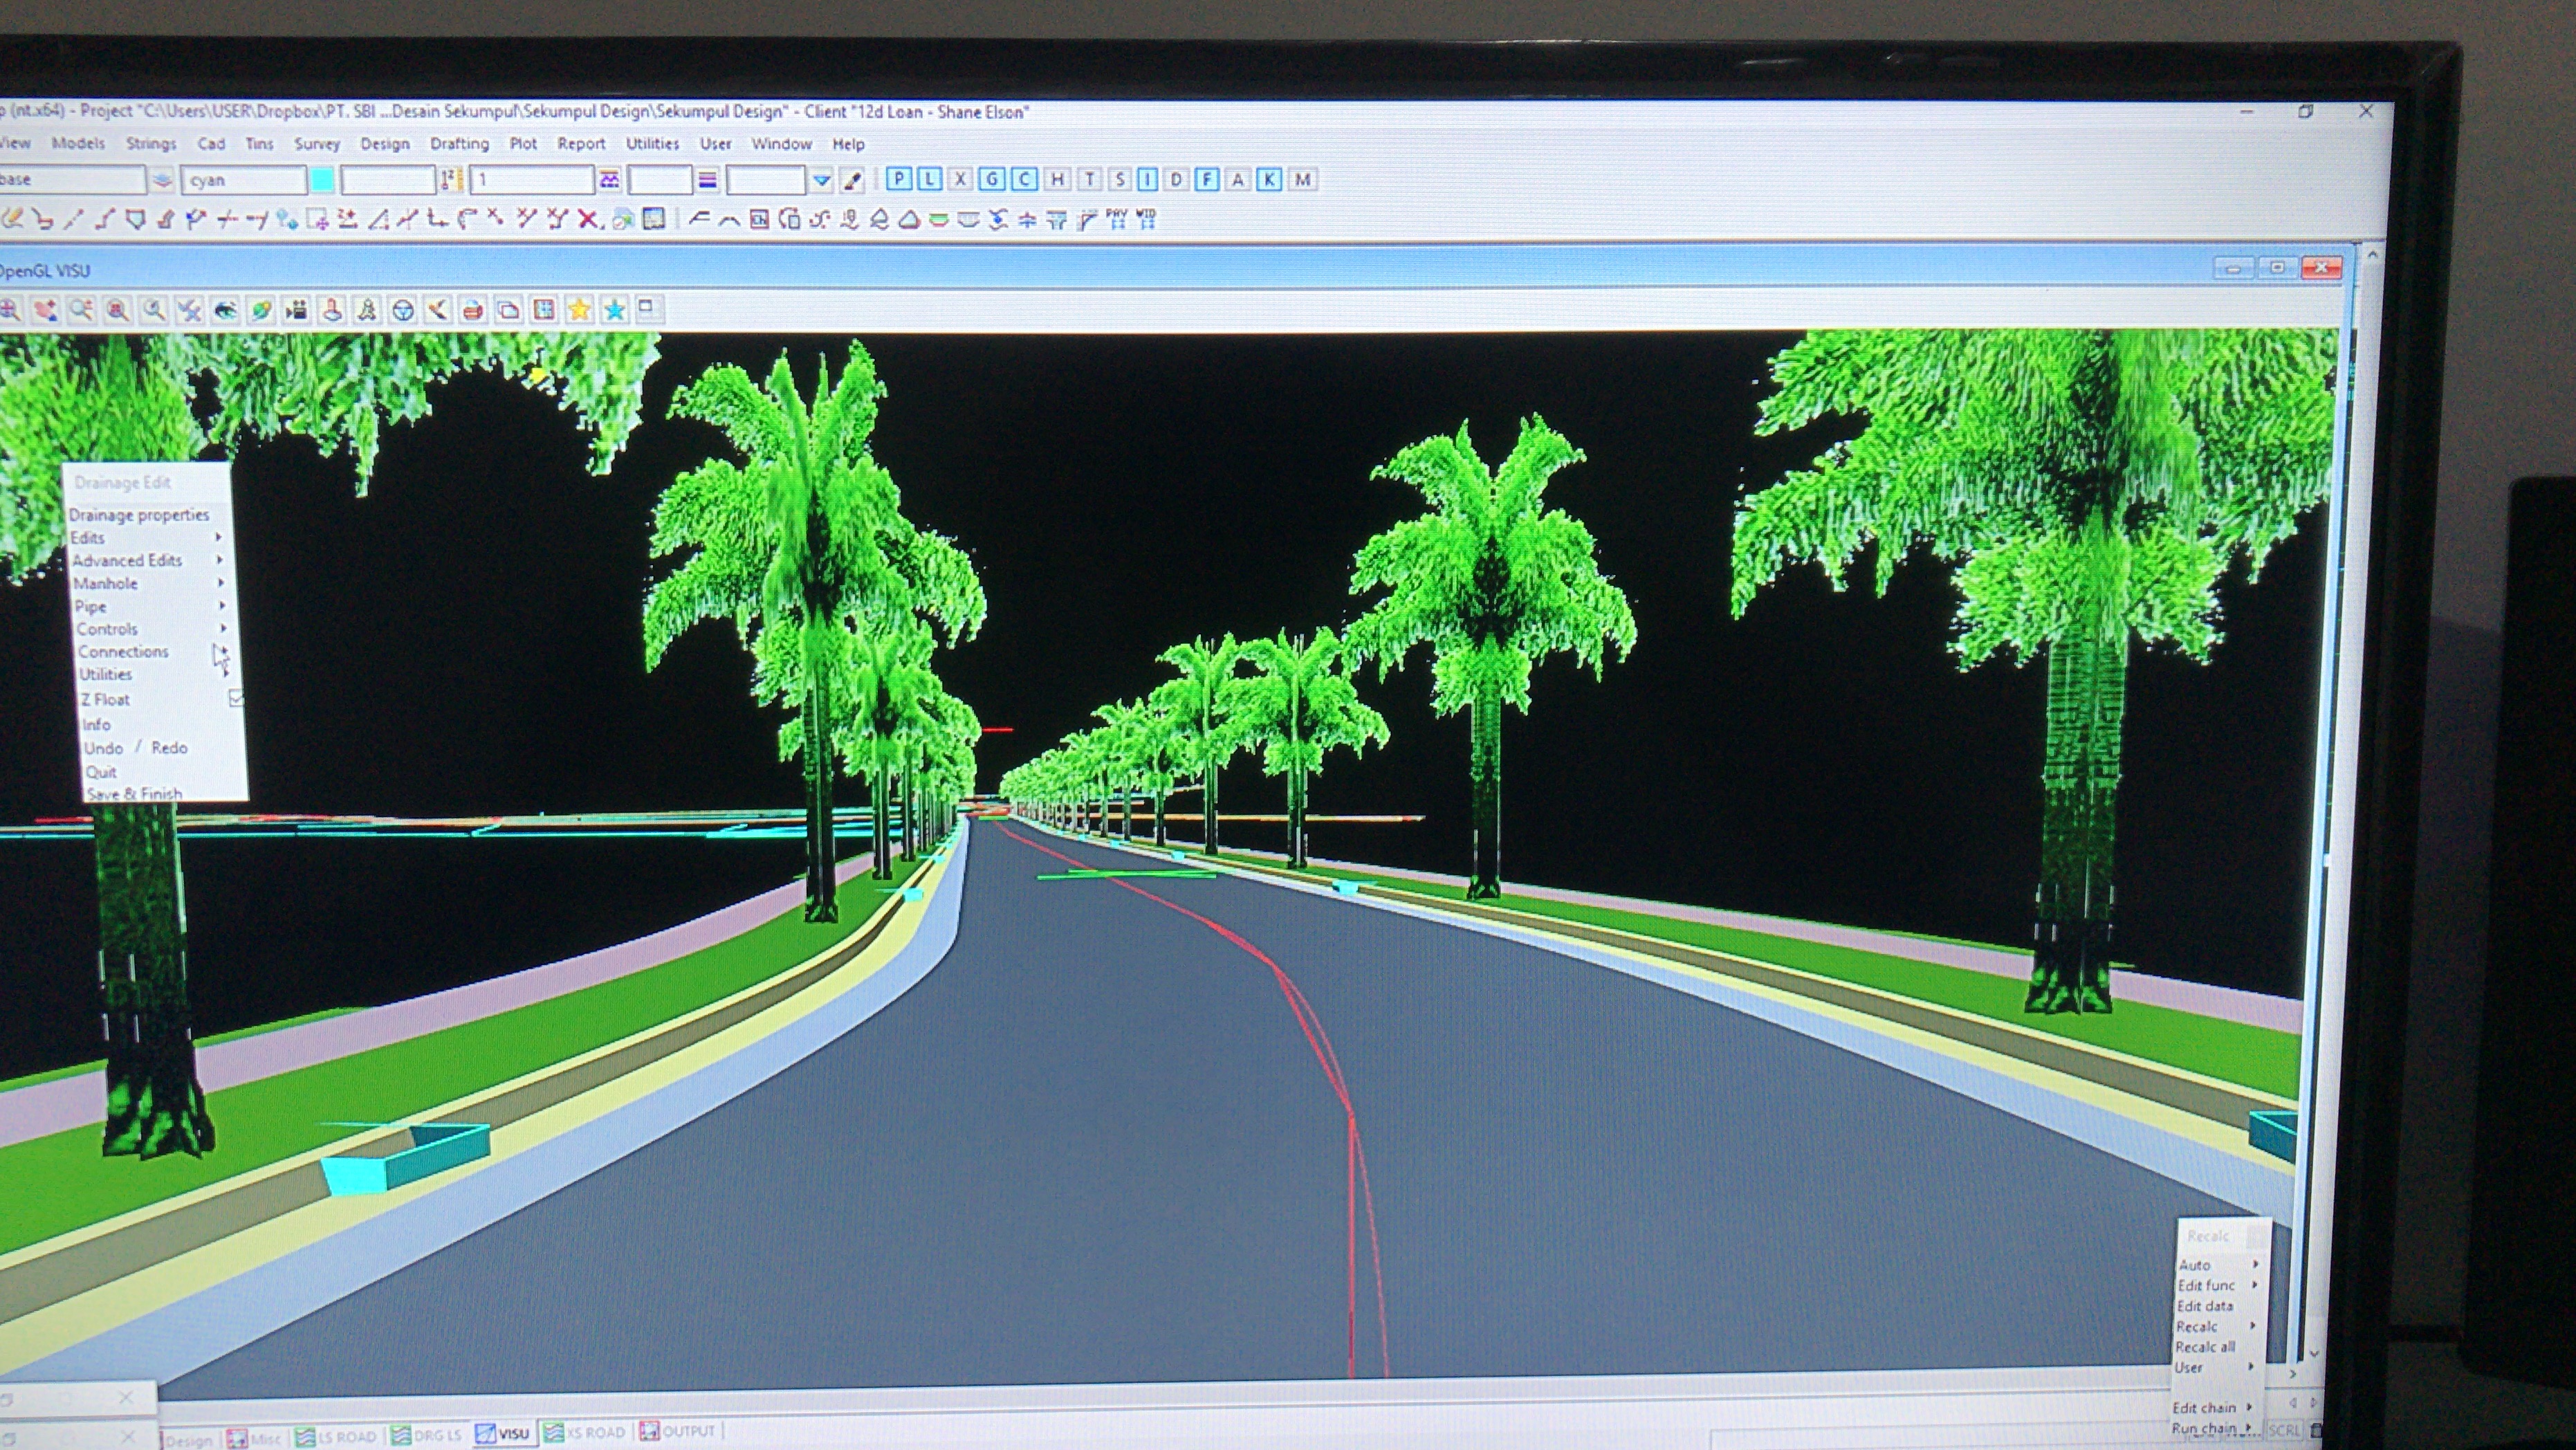The width and height of the screenshot is (2576, 1450).
Task: Expand the Edits submenu arrow
Action: pos(219,537)
